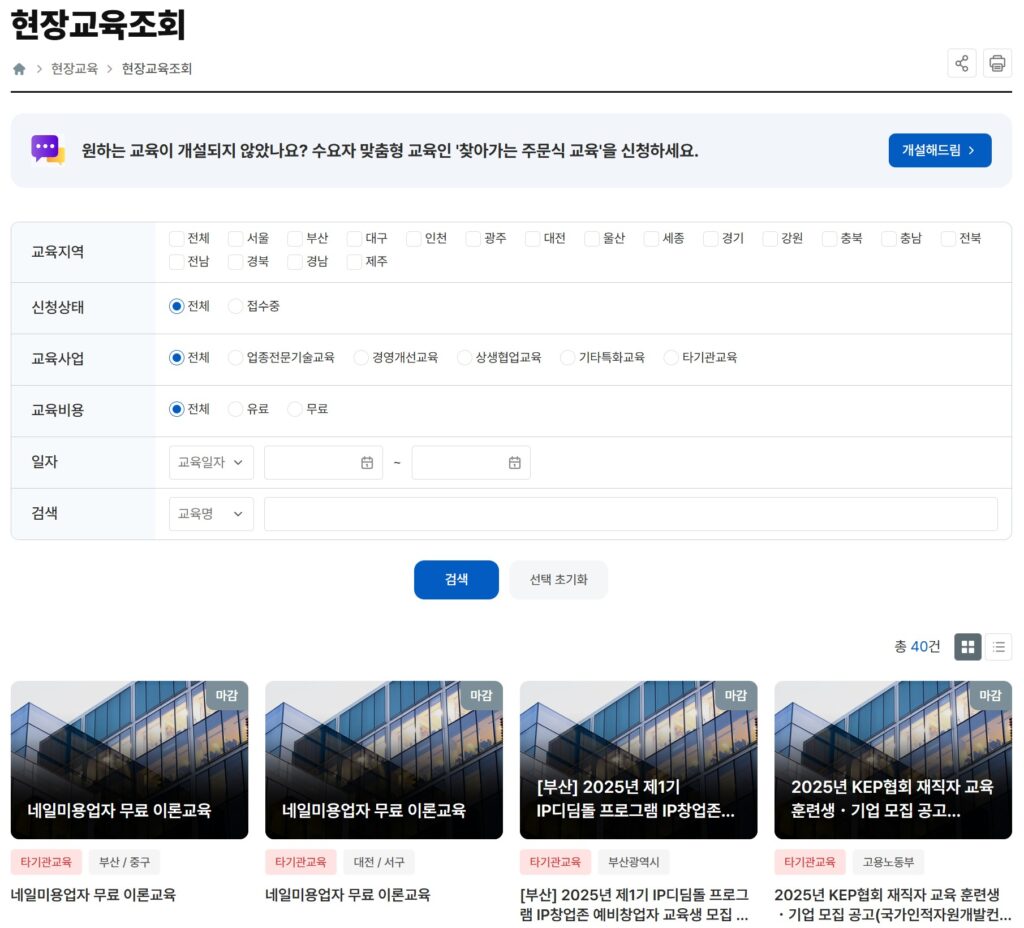Click title link under 대전 / 서구 tag

(x=348, y=895)
